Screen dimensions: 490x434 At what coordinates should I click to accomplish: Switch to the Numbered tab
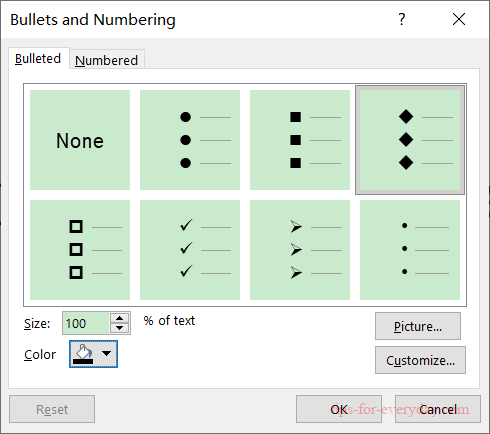point(107,60)
